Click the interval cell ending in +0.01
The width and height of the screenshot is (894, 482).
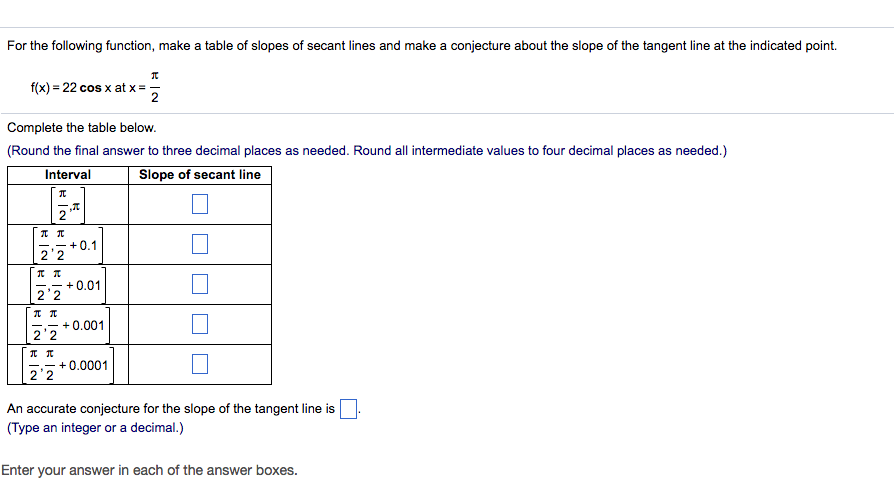(x=67, y=285)
